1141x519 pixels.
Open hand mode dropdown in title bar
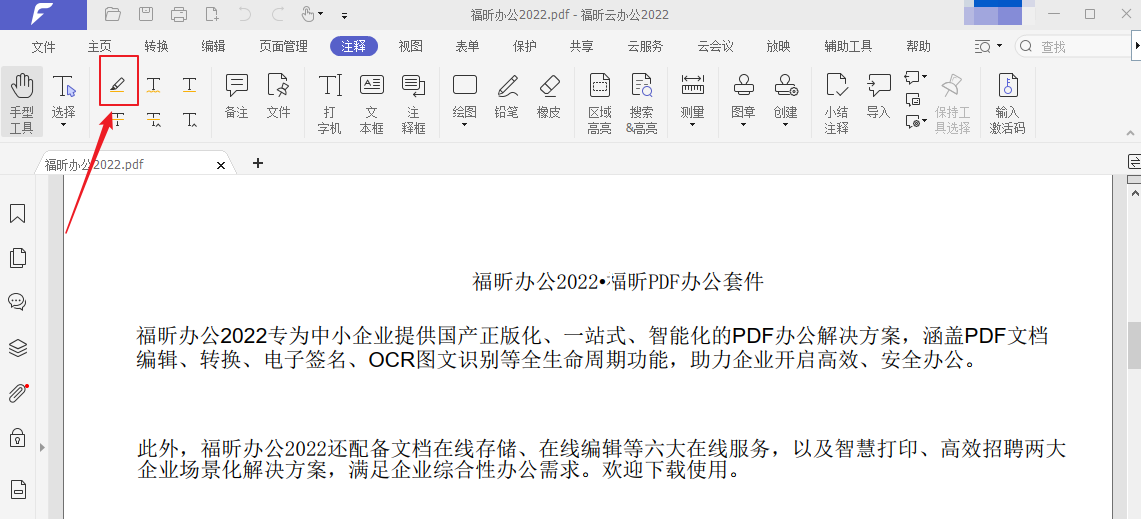coord(321,14)
